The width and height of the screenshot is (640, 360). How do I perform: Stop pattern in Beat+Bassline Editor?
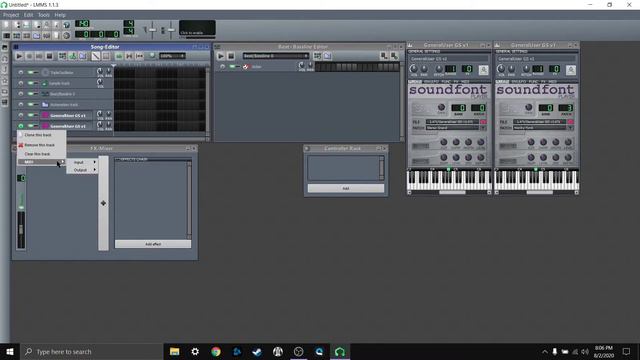pos(231,56)
